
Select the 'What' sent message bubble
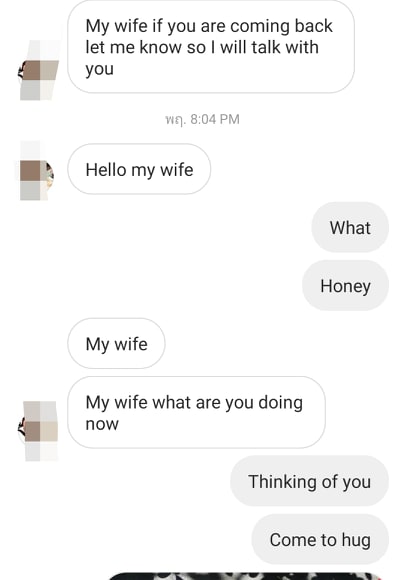(350, 227)
